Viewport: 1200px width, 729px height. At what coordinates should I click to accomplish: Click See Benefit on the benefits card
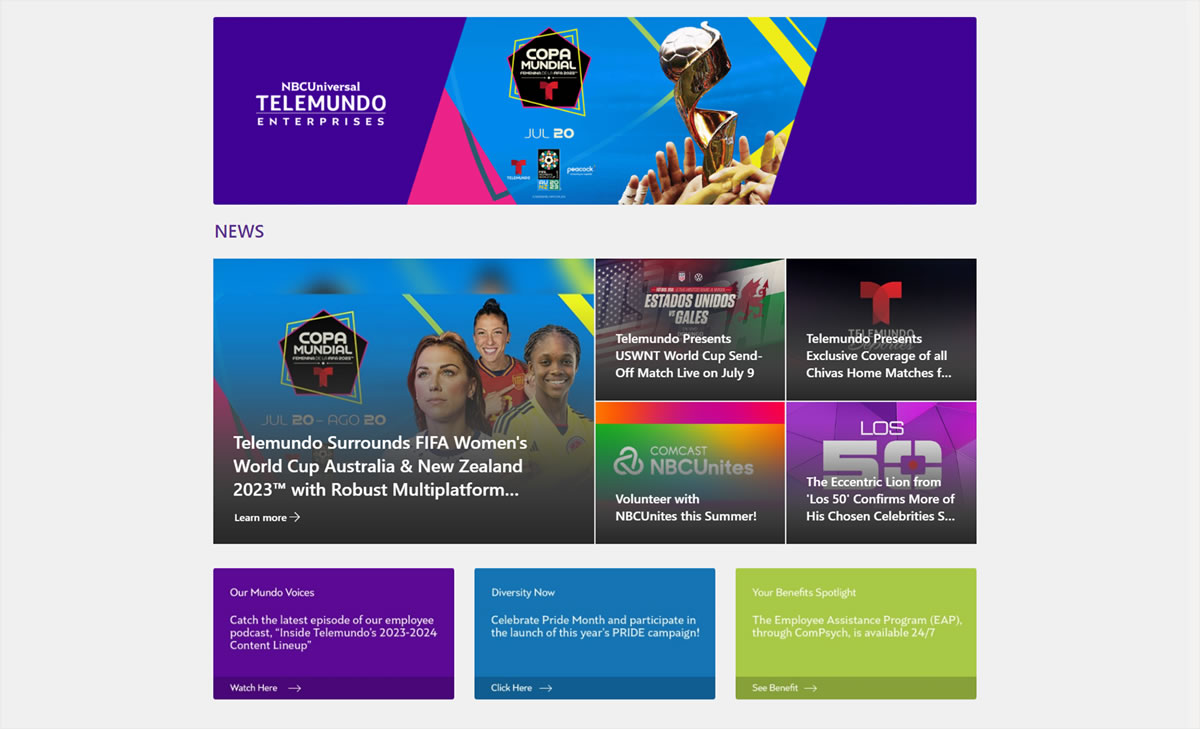(775, 688)
